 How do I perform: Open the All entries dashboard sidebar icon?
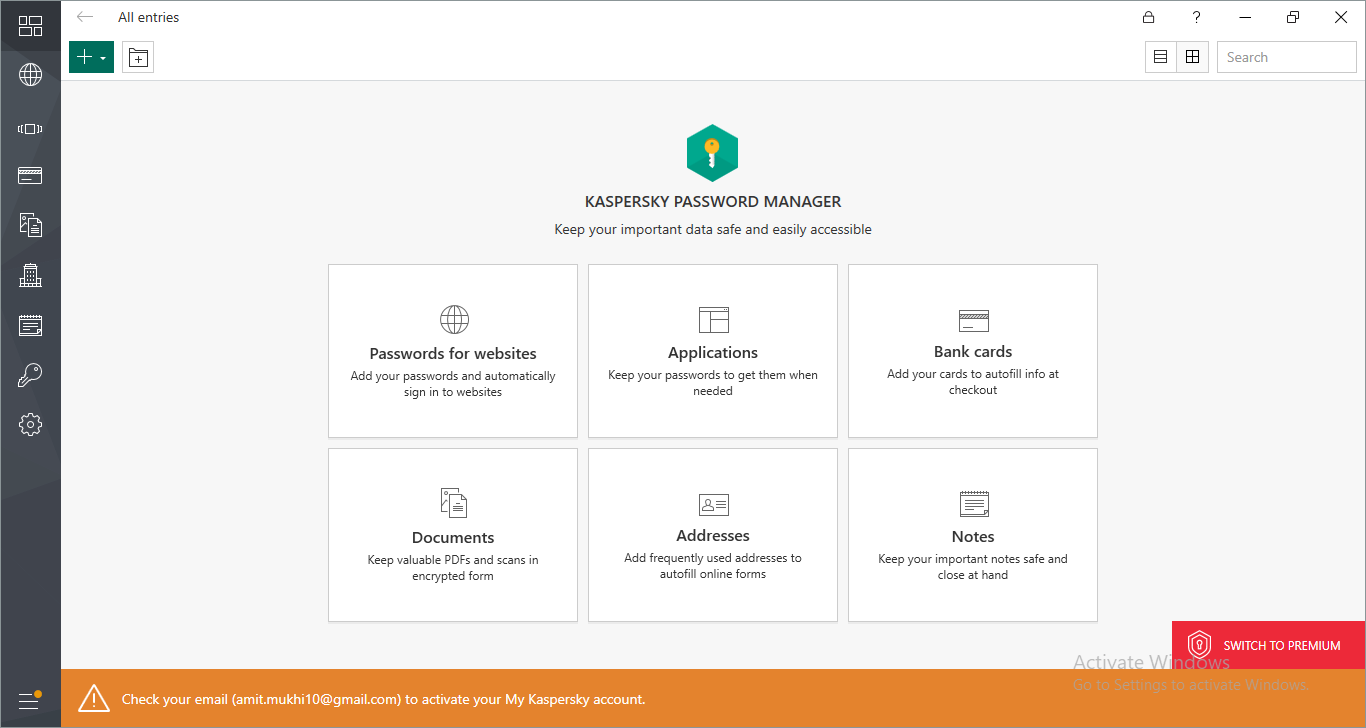tap(30, 26)
